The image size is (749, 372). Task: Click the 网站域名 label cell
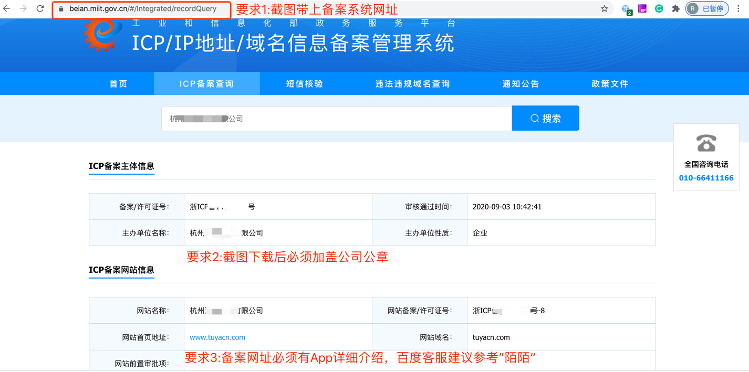tap(420, 337)
